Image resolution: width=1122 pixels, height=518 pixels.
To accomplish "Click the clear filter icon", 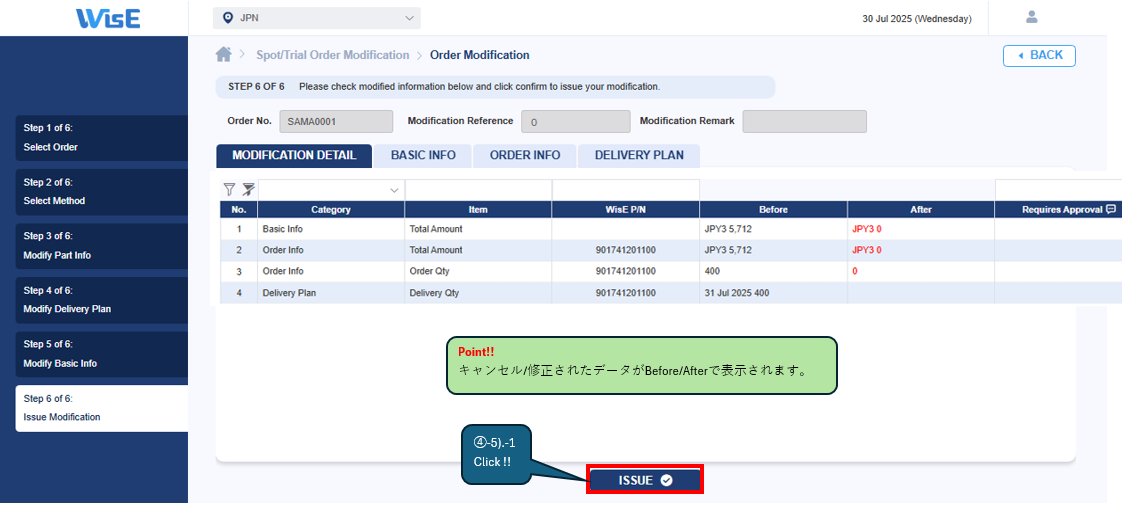I will coord(248,189).
